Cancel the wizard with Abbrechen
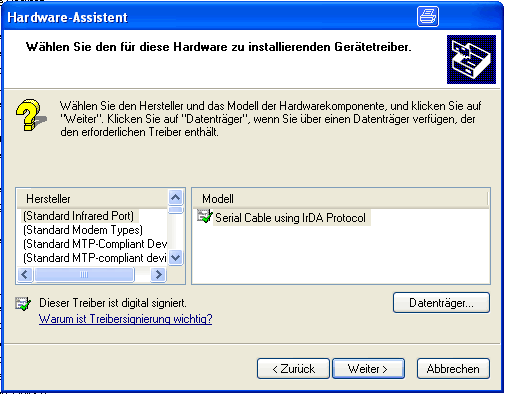505x394 pixels. pyautogui.click(x=453, y=369)
